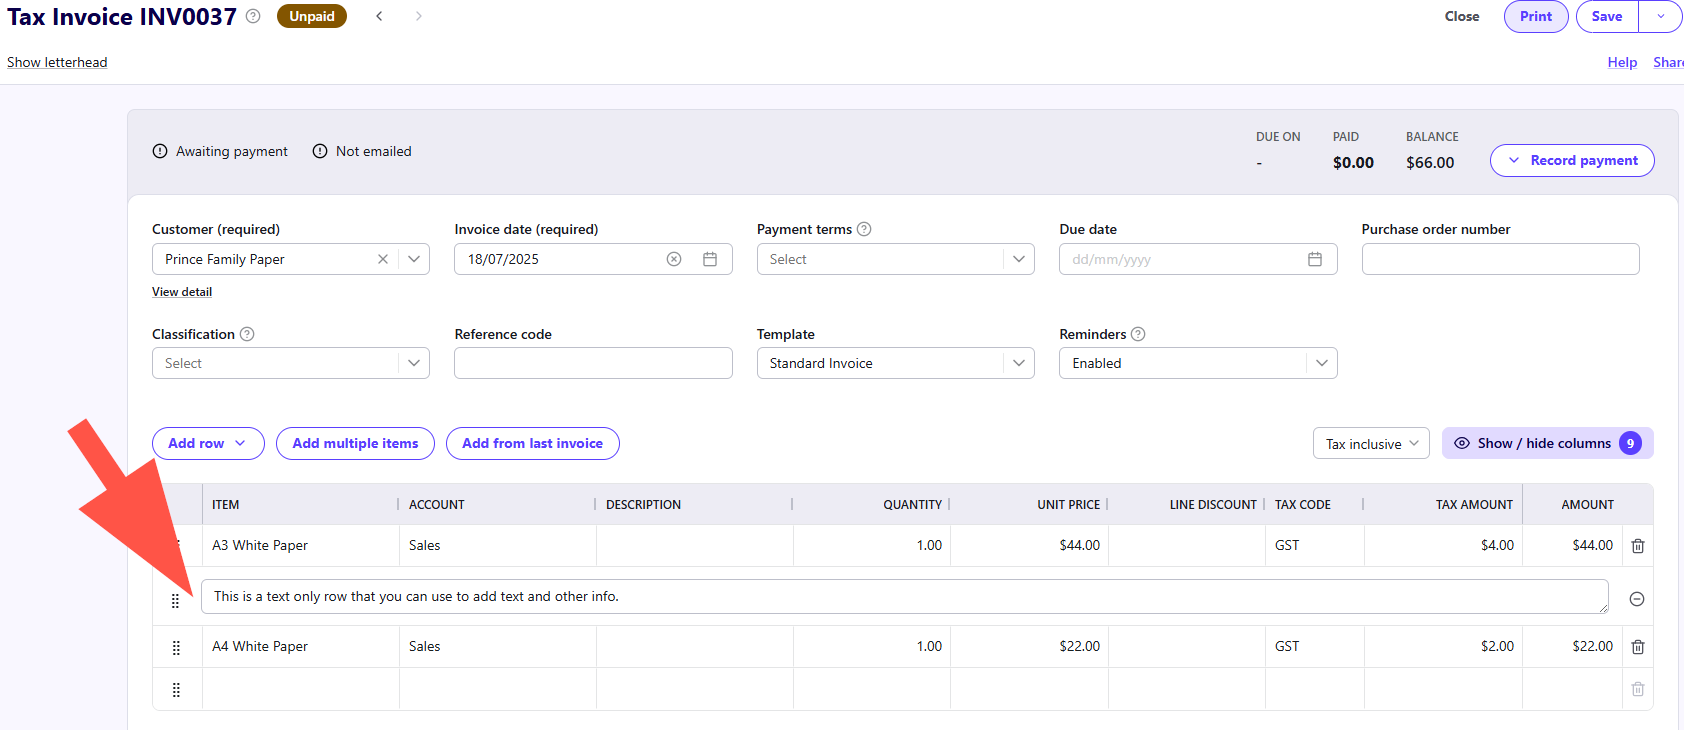Click Show letterhead link
This screenshot has height=730, width=1684.
[57, 62]
